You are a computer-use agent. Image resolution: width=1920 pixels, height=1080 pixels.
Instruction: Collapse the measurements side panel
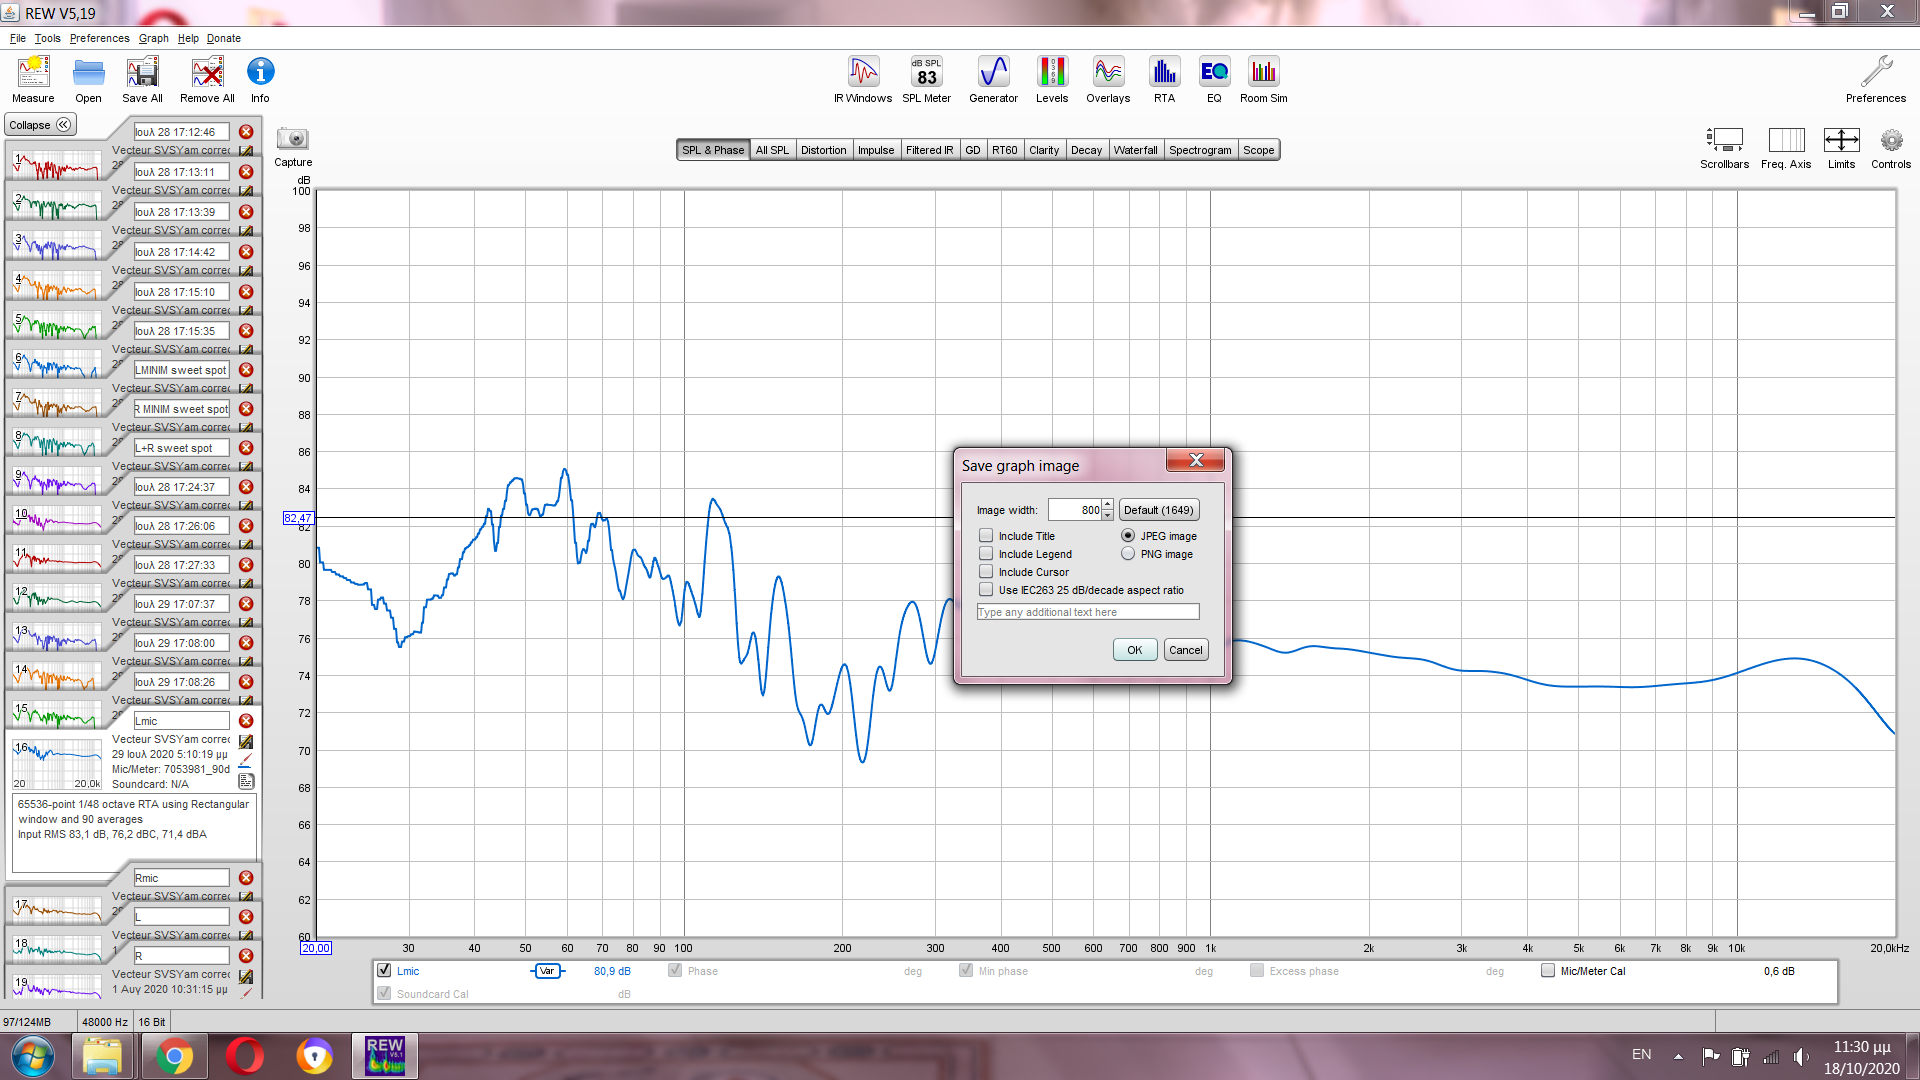coord(40,125)
